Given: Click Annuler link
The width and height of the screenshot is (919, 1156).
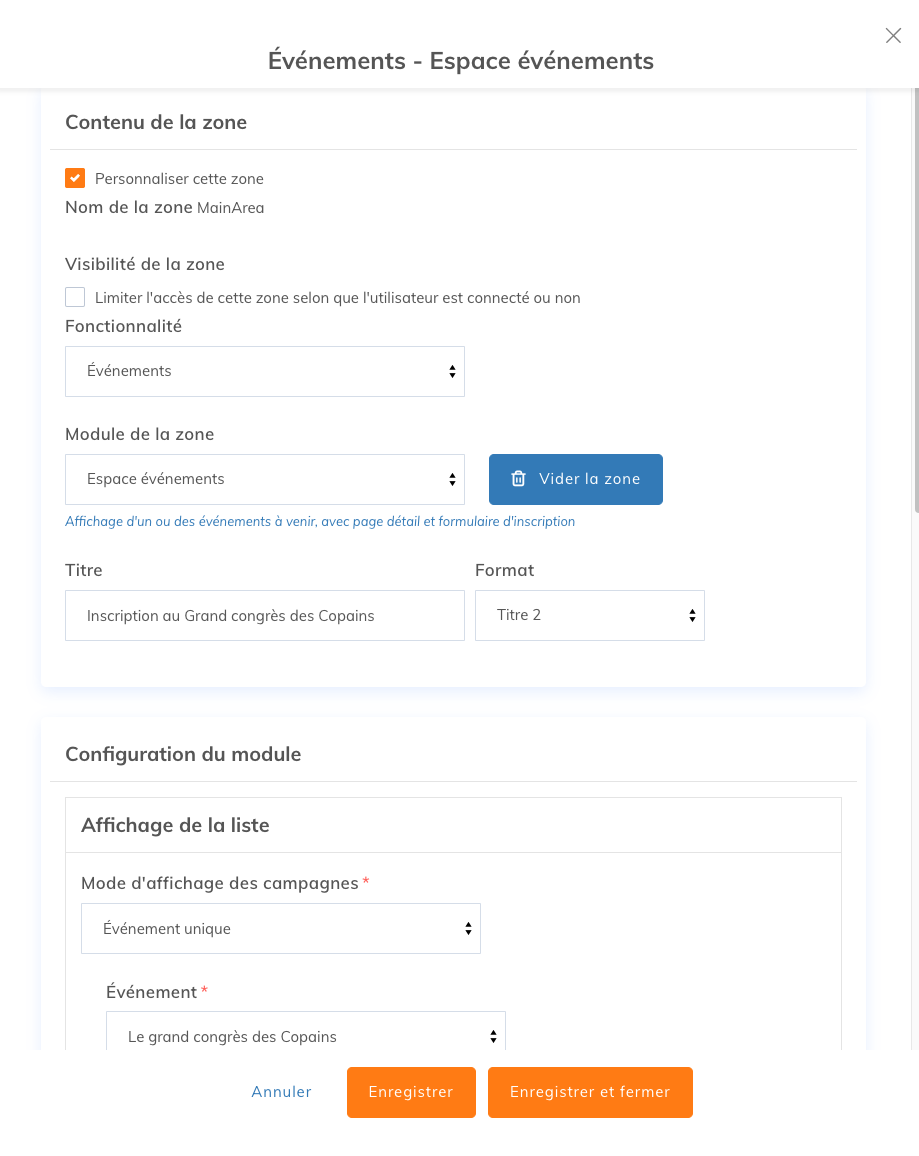Looking at the screenshot, I should [x=282, y=1091].
